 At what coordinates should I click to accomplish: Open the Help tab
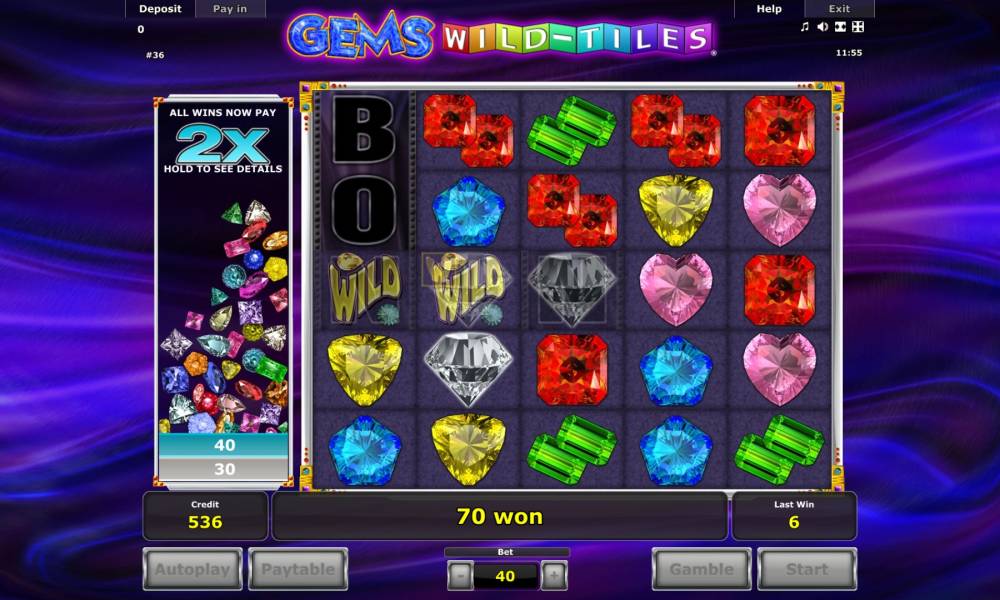(769, 9)
